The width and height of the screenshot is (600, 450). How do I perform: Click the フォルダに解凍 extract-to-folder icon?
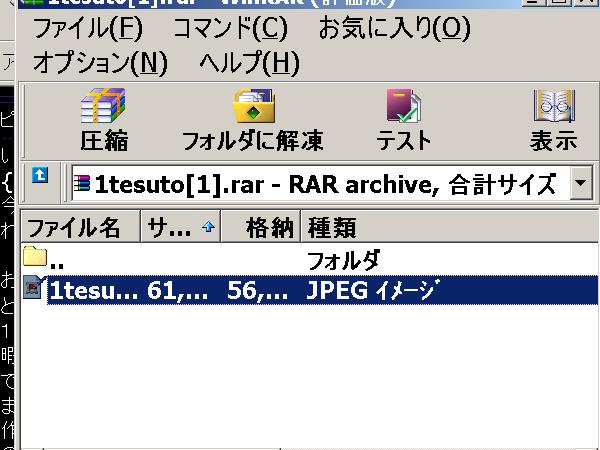(x=254, y=106)
